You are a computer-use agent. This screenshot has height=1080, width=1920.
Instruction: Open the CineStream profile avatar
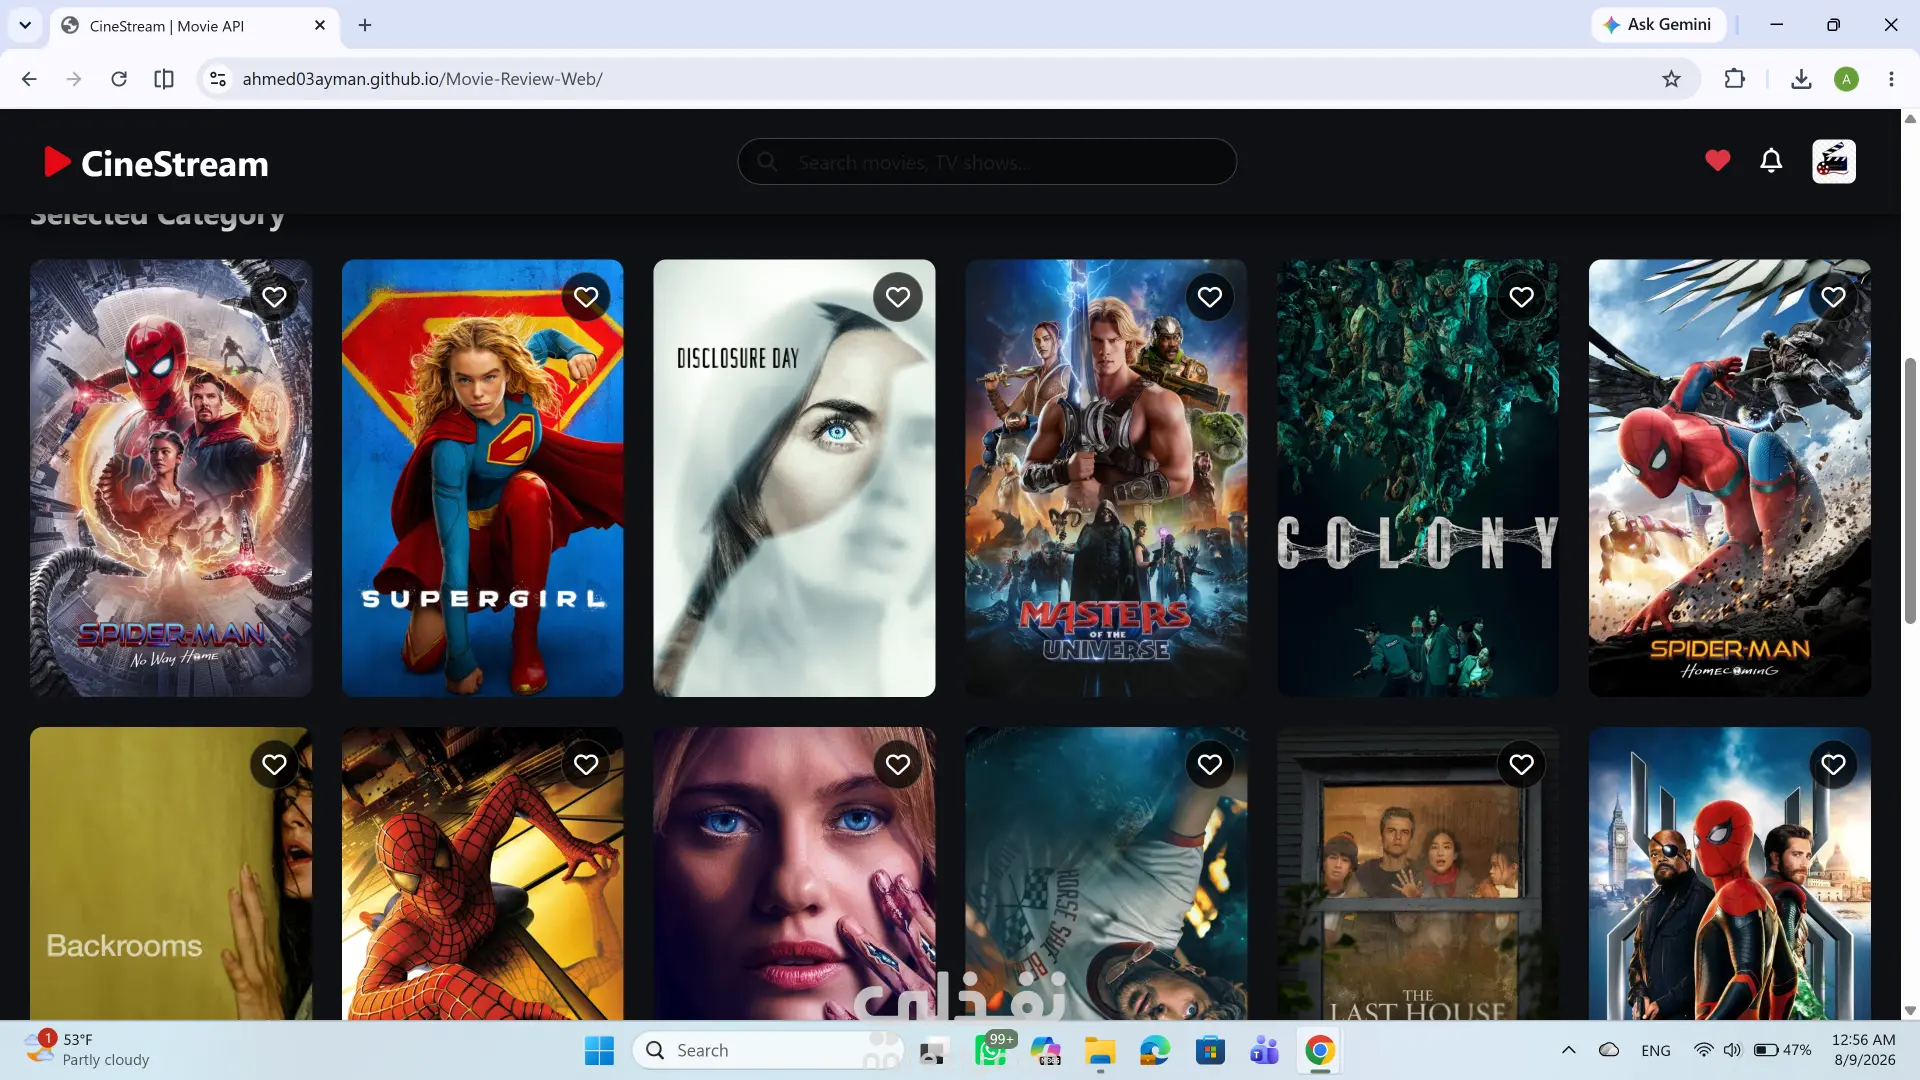[1834, 161]
